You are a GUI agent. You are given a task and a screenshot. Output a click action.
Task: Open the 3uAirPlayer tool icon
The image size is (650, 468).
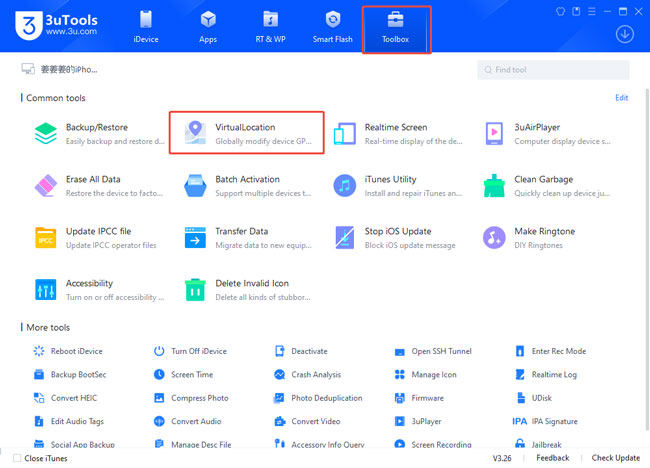click(x=494, y=133)
